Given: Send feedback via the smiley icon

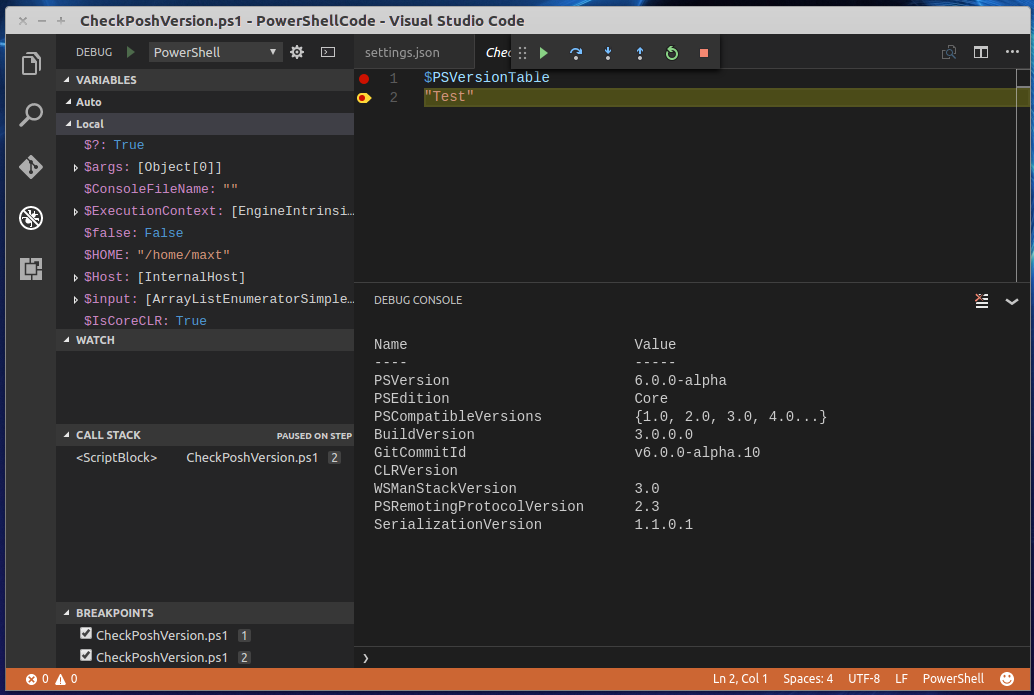Looking at the screenshot, I should [x=1007, y=679].
